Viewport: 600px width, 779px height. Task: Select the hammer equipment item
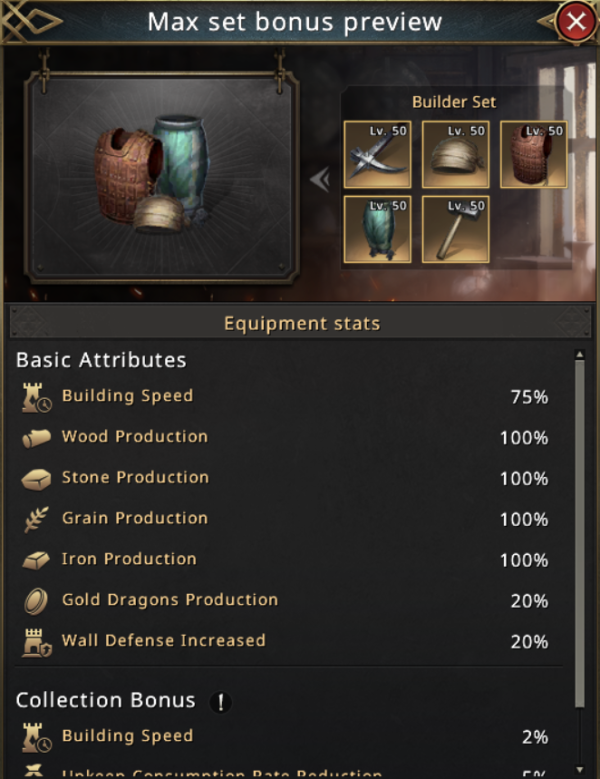click(x=455, y=229)
